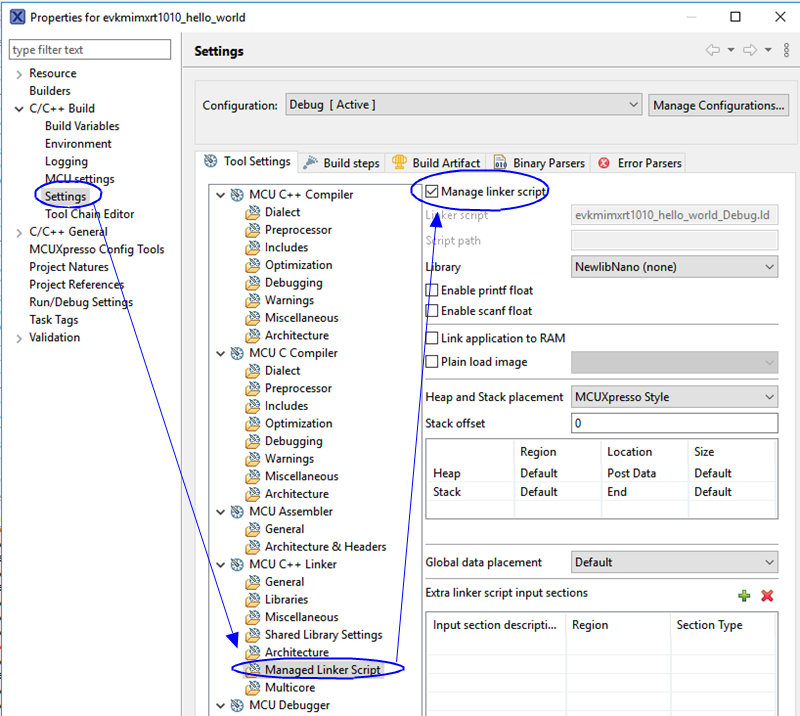This screenshot has height=716, width=800.
Task: Check Link application to RAM
Action: (432, 338)
